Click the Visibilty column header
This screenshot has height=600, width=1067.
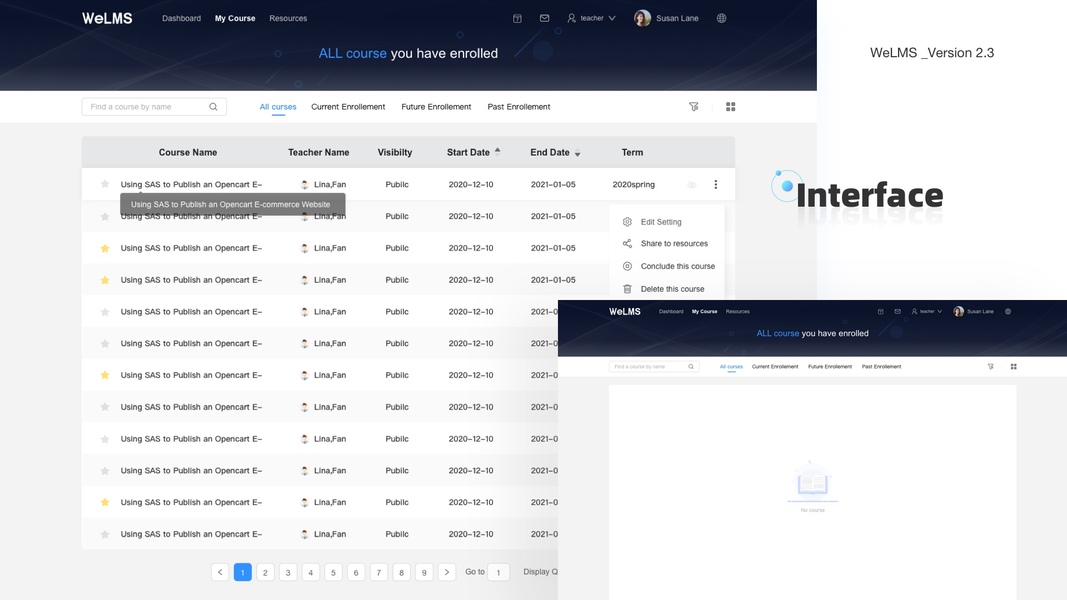click(x=395, y=152)
